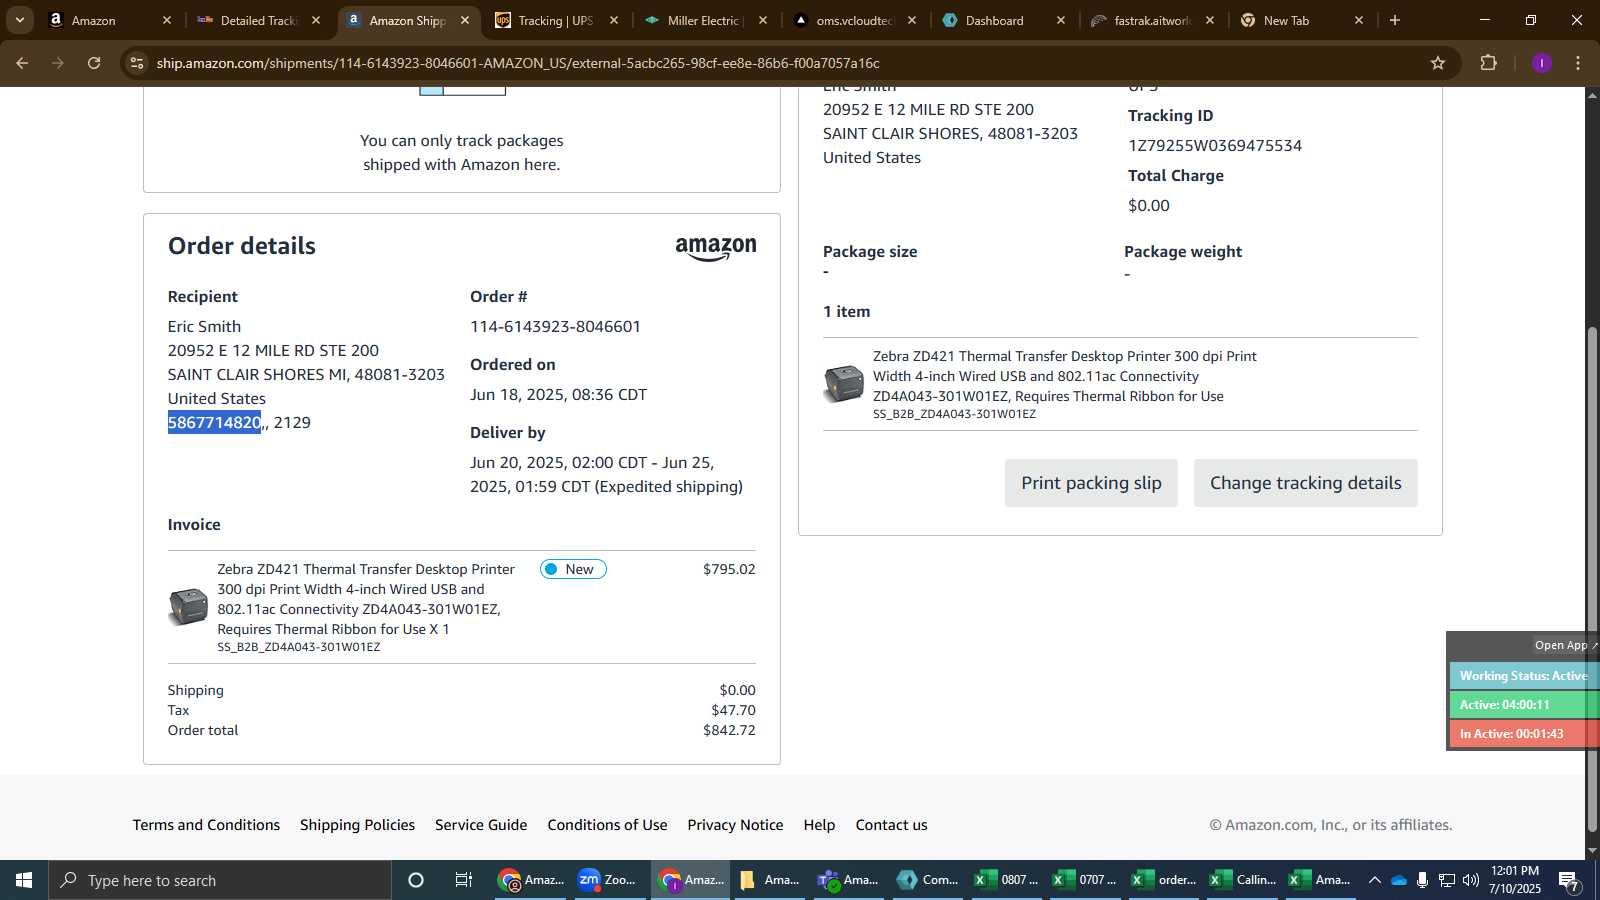Click Print packing slip button
Screen dimensions: 1600x900
click(x=1091, y=483)
